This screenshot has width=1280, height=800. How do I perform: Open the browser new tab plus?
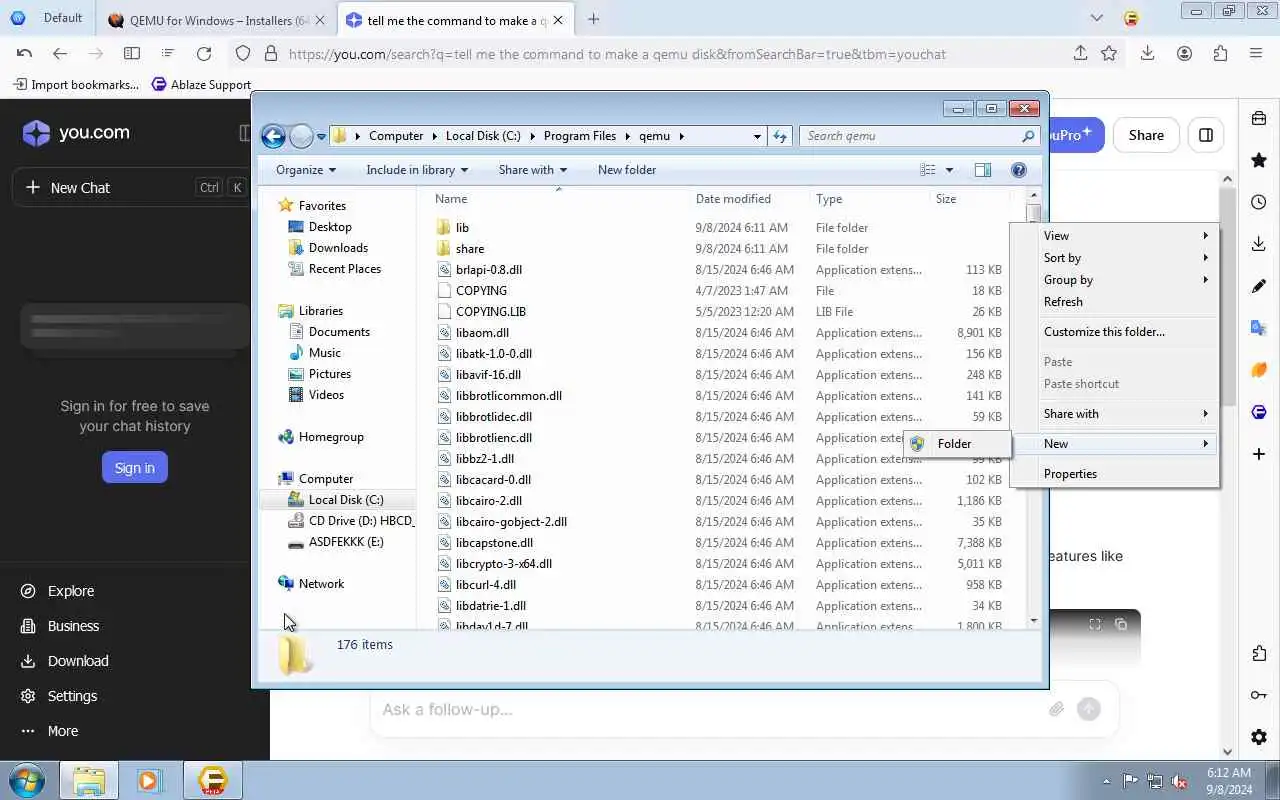tap(594, 19)
